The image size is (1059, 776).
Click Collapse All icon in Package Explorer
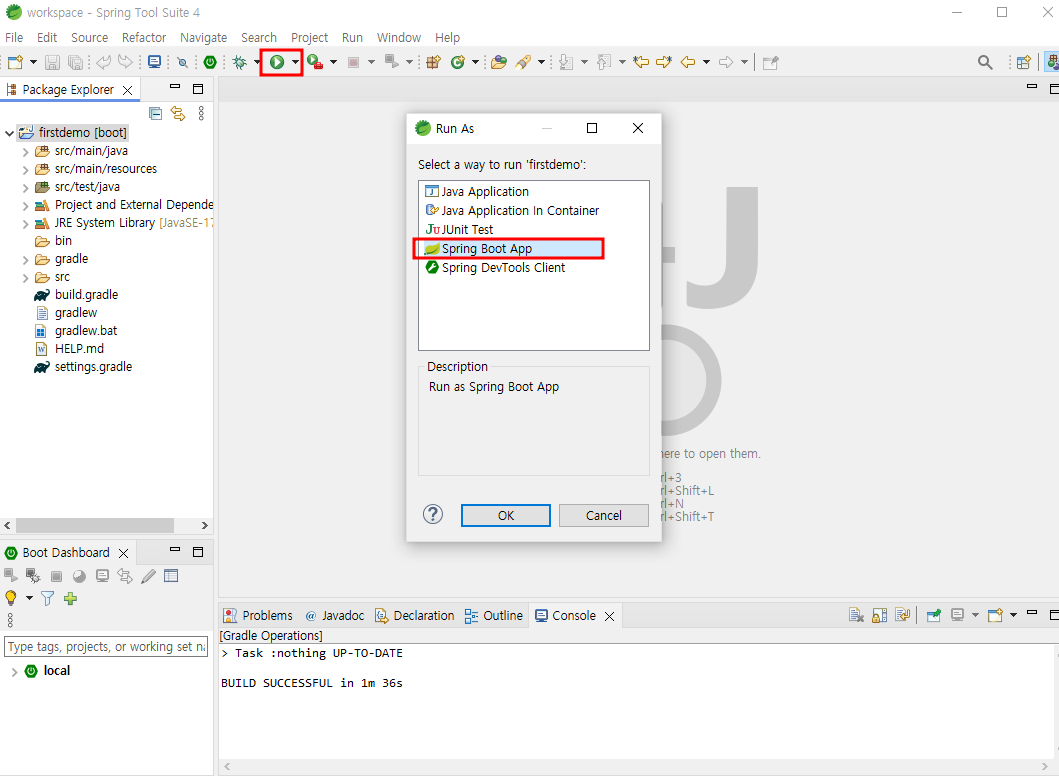click(x=155, y=113)
